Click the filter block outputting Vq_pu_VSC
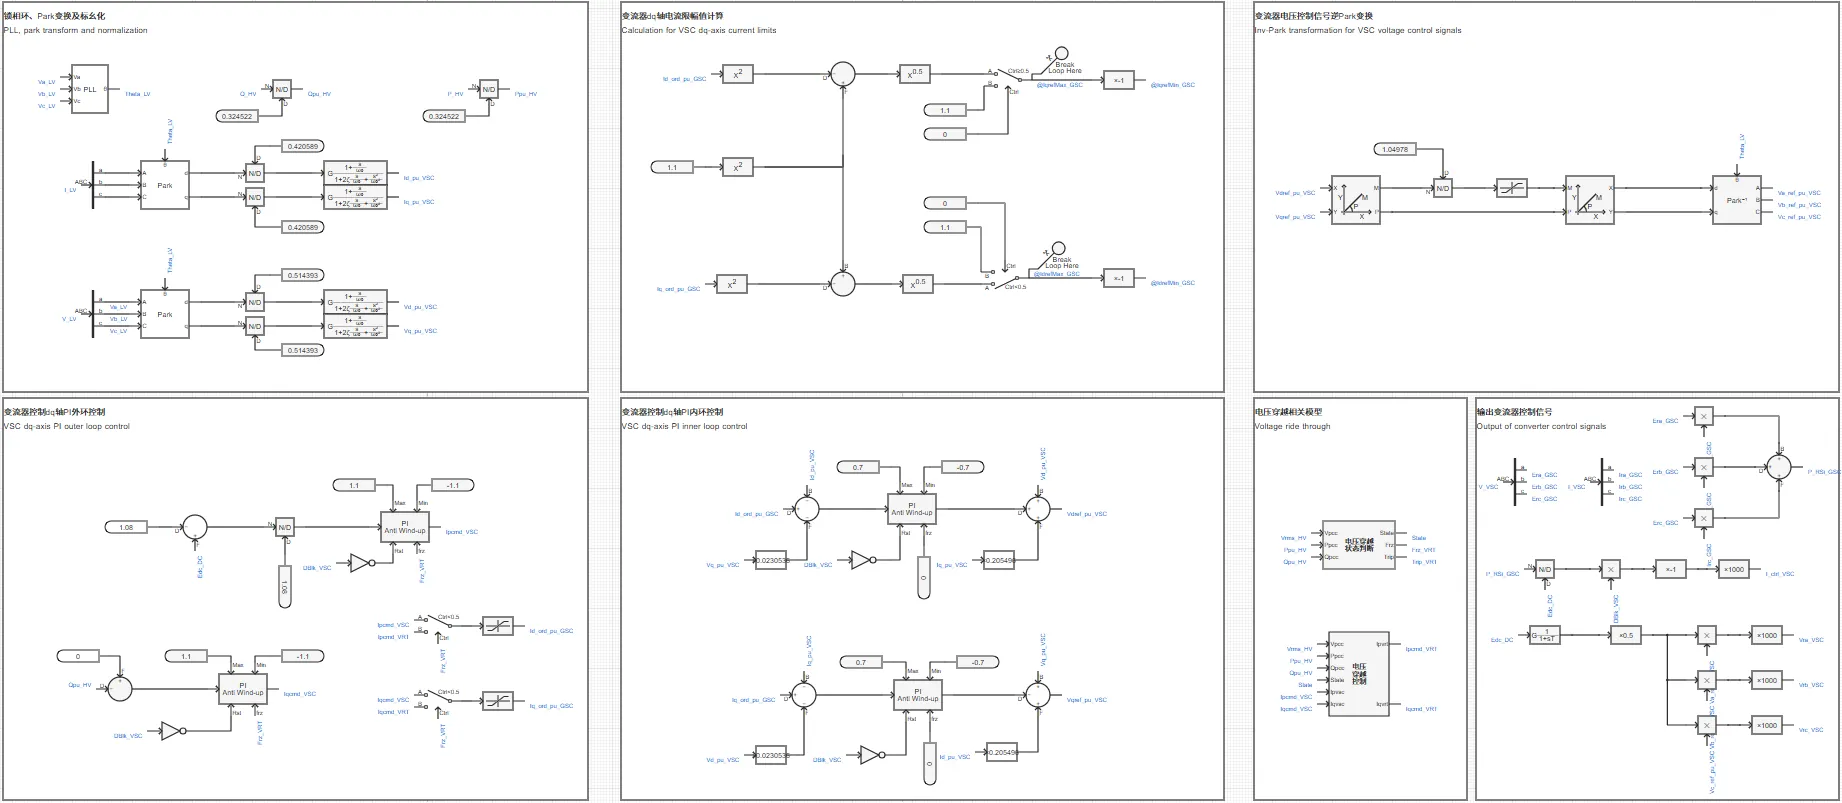1842x803 pixels. tap(355, 326)
